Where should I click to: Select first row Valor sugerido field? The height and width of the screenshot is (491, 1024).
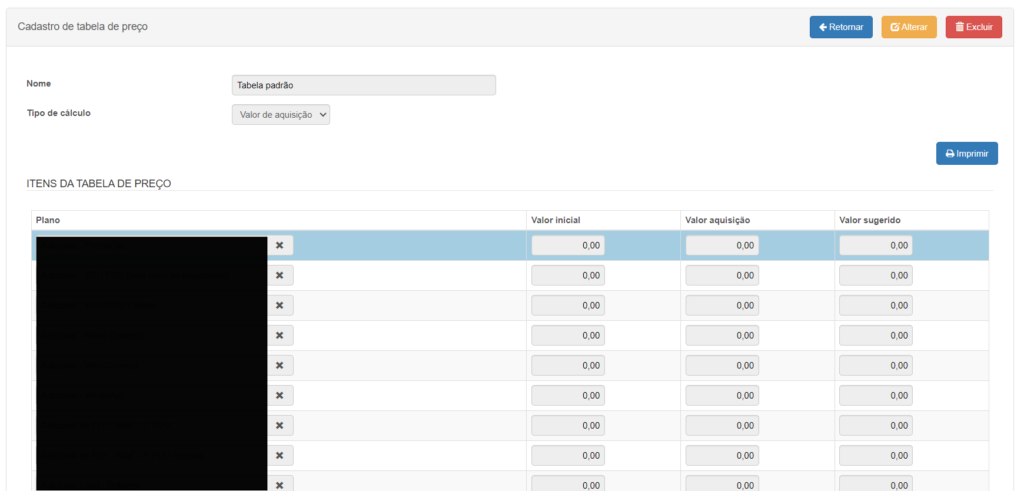(x=876, y=245)
